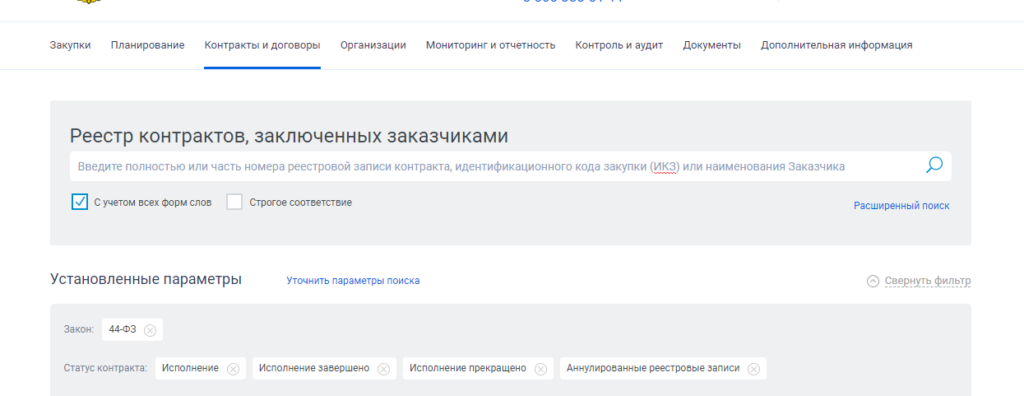Viewport: 1024px width, 396px height.
Task: Open the Планирование menu
Action: [x=148, y=45]
